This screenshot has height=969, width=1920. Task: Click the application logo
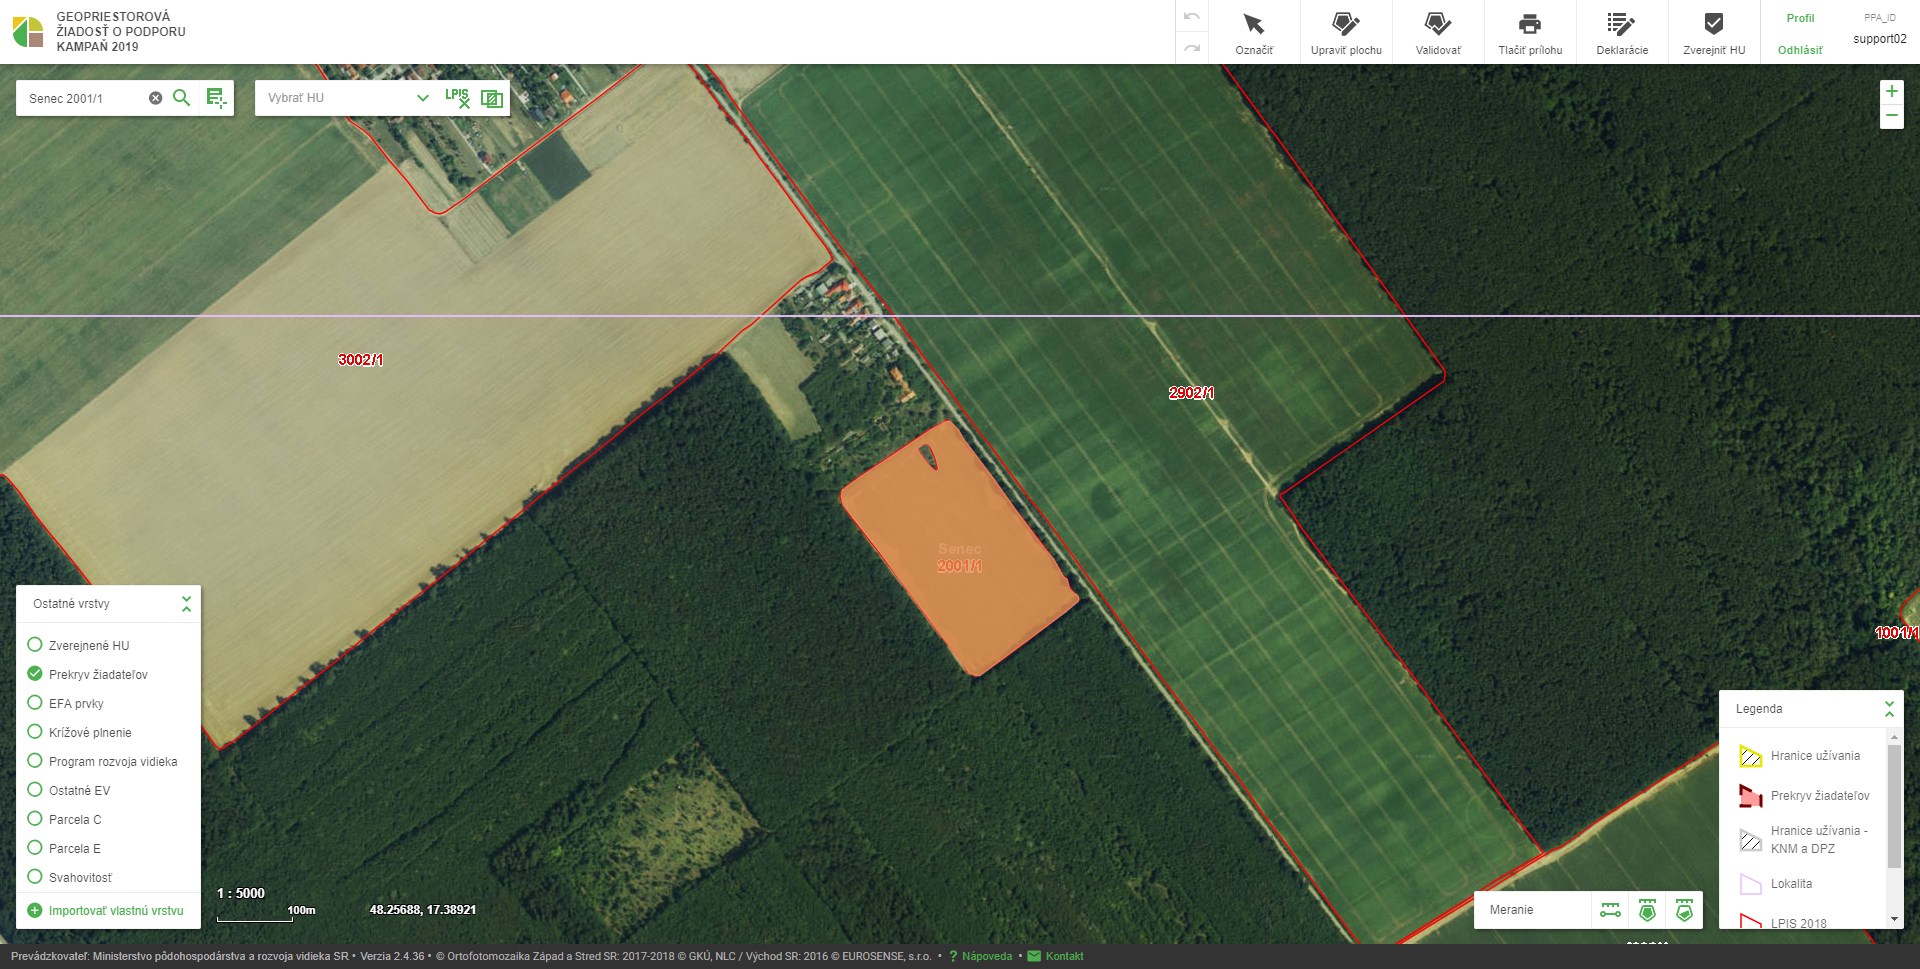28,32
